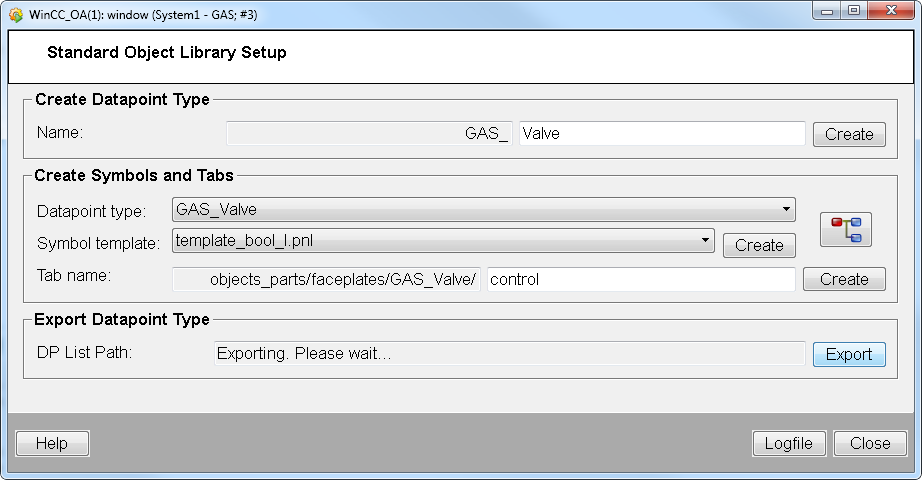Click the 'Create Datapoint Type' group label
Image resolution: width=922 pixels, height=480 pixels.
click(x=122, y=99)
